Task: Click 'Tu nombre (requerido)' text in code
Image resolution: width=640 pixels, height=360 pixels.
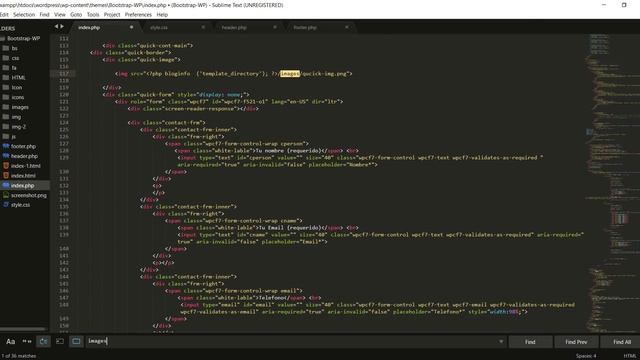Action: tap(288, 151)
